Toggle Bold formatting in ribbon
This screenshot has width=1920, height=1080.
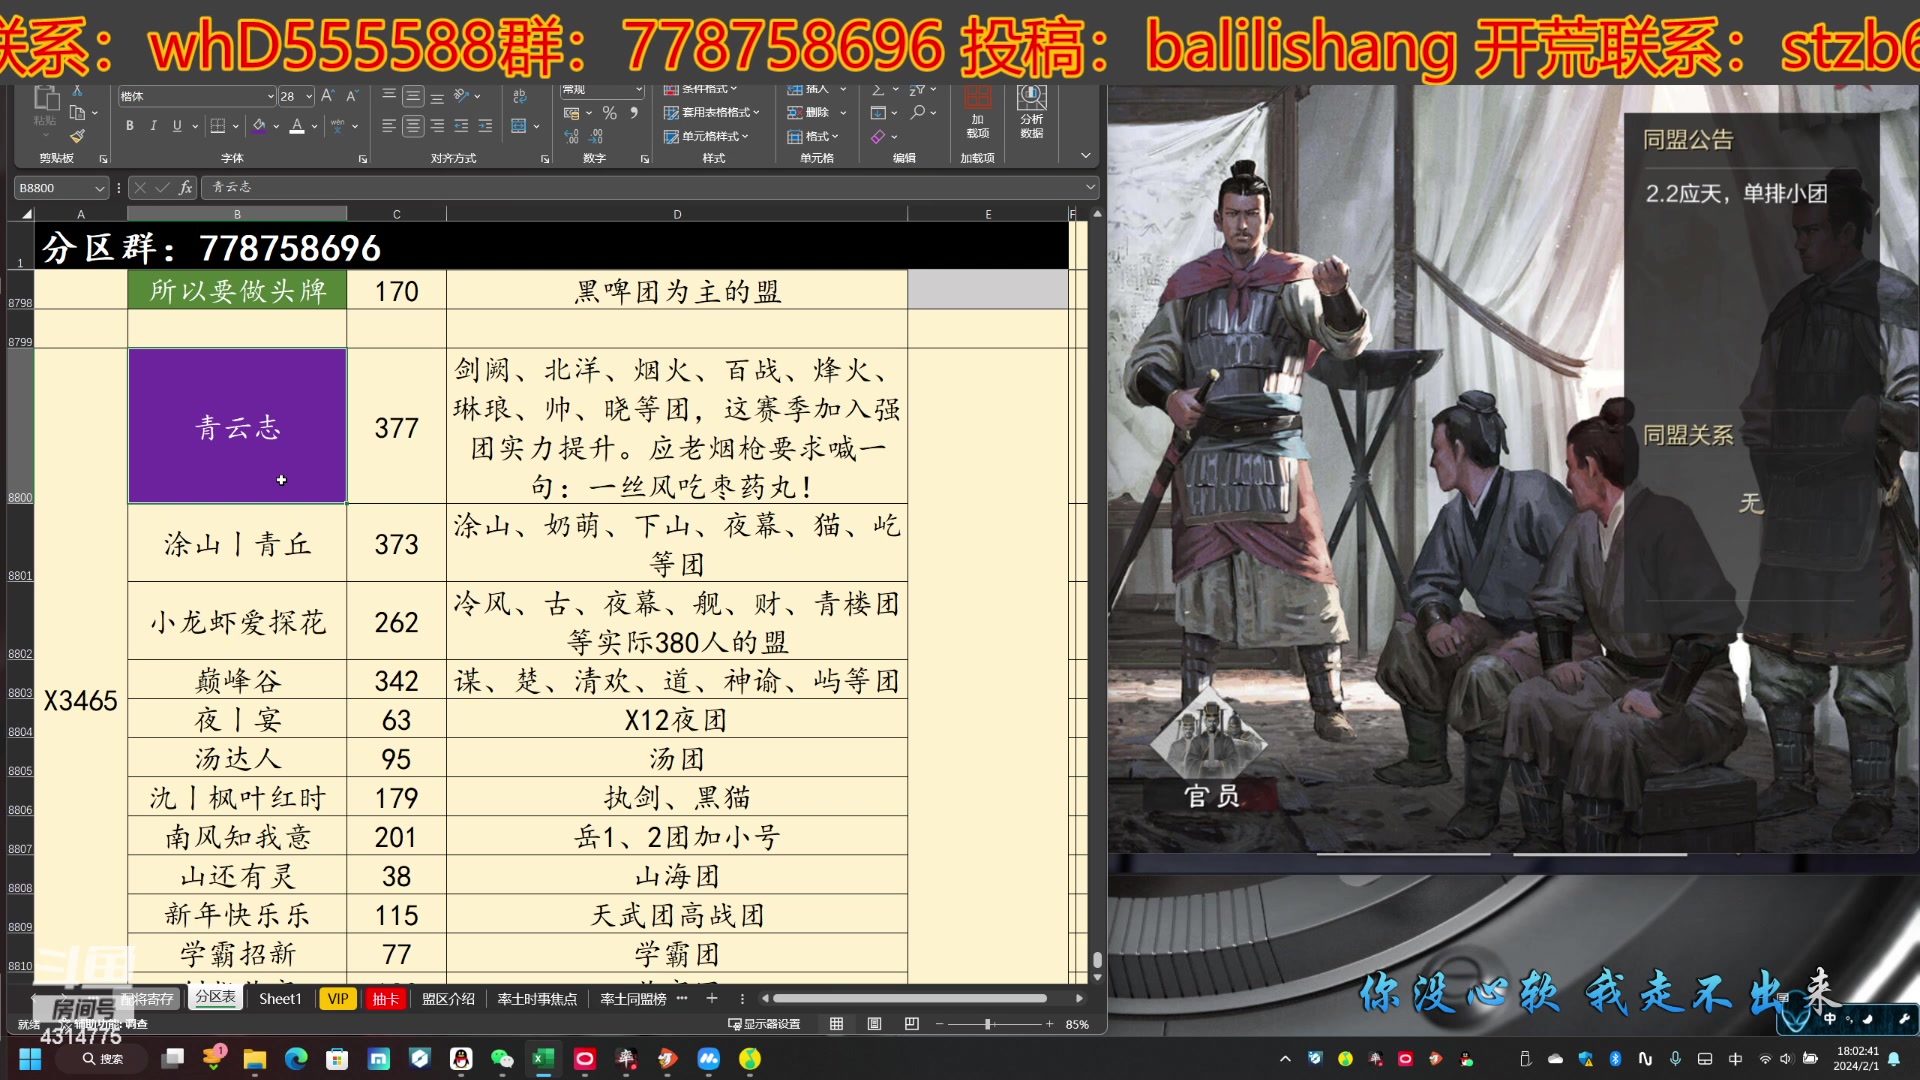[129, 126]
